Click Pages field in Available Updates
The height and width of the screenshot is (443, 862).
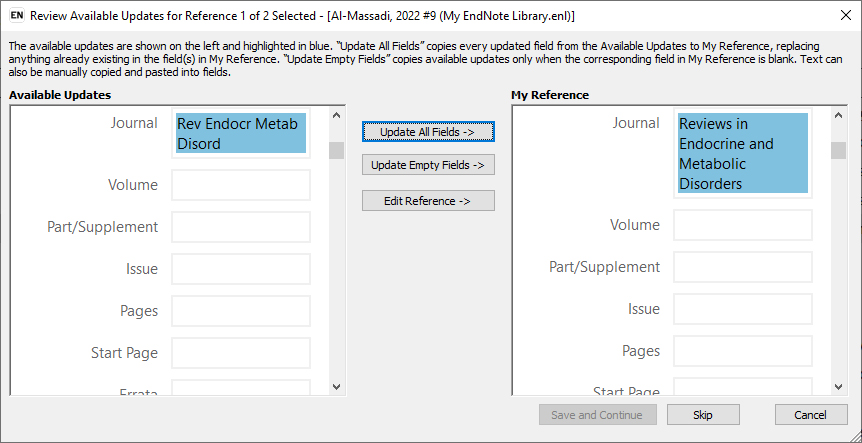[241, 311]
